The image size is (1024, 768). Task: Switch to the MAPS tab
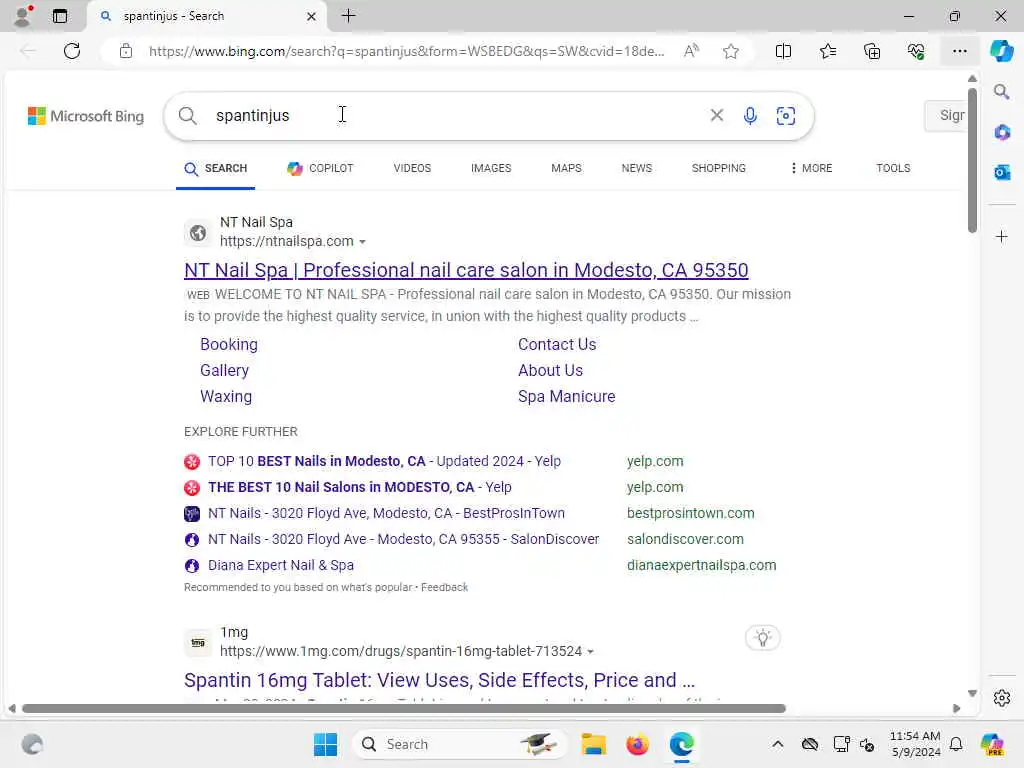coord(566,168)
